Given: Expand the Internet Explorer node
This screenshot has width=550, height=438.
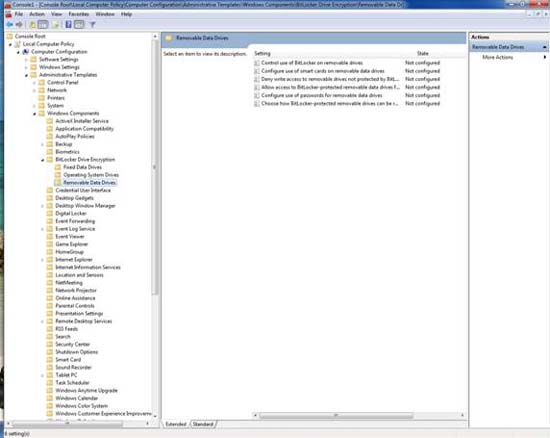Looking at the screenshot, I should tap(42, 260).
